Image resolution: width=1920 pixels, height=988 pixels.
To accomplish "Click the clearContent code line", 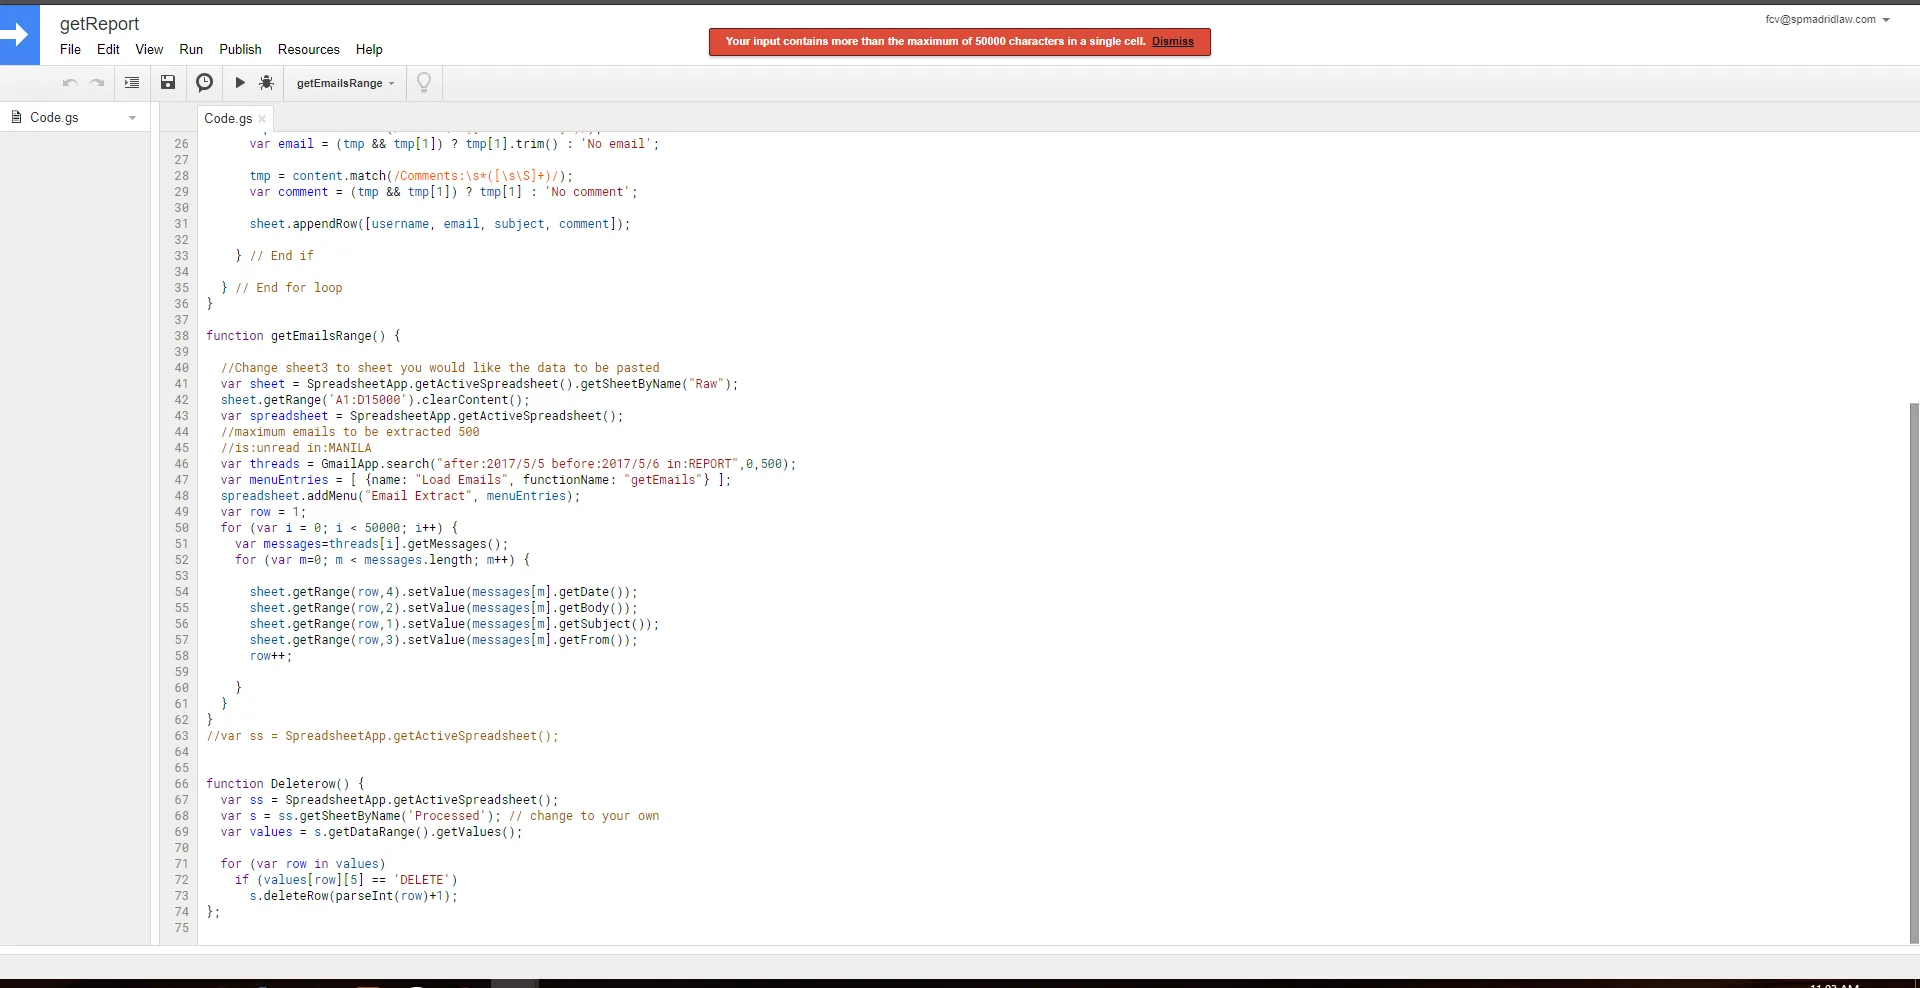I will pyautogui.click(x=375, y=400).
